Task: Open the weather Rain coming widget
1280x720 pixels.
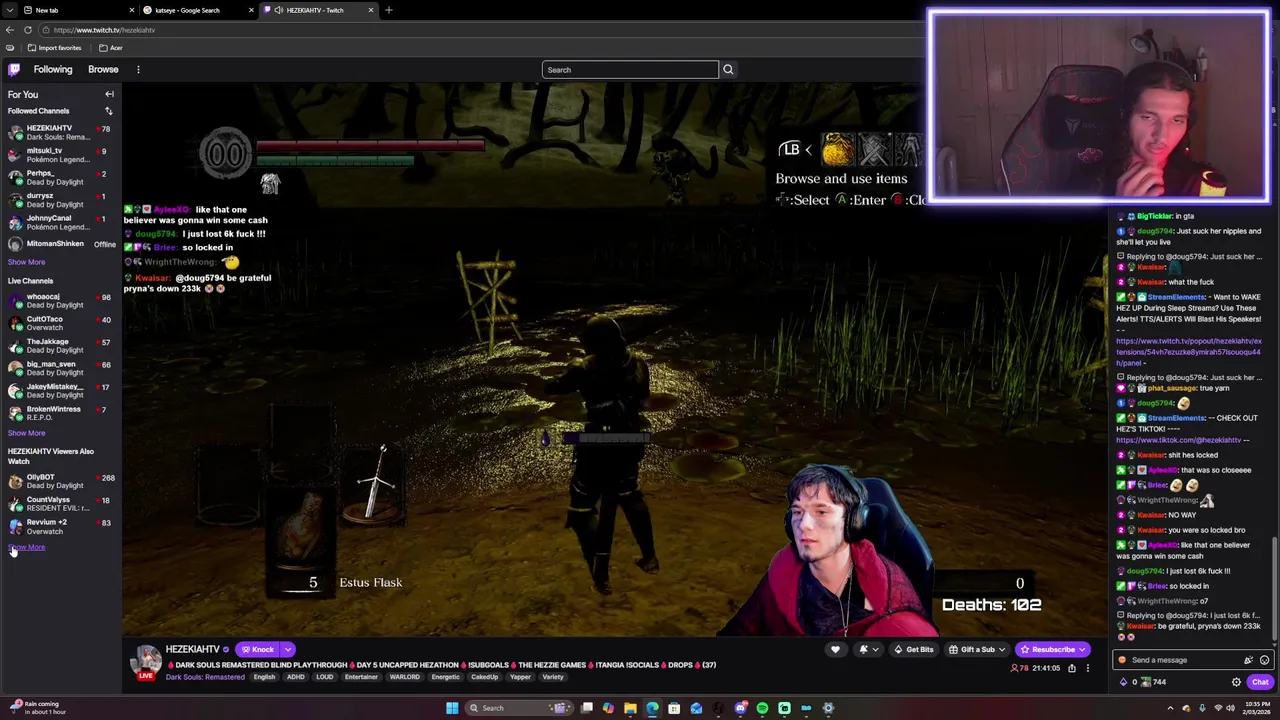Action: pyautogui.click(x=36, y=708)
